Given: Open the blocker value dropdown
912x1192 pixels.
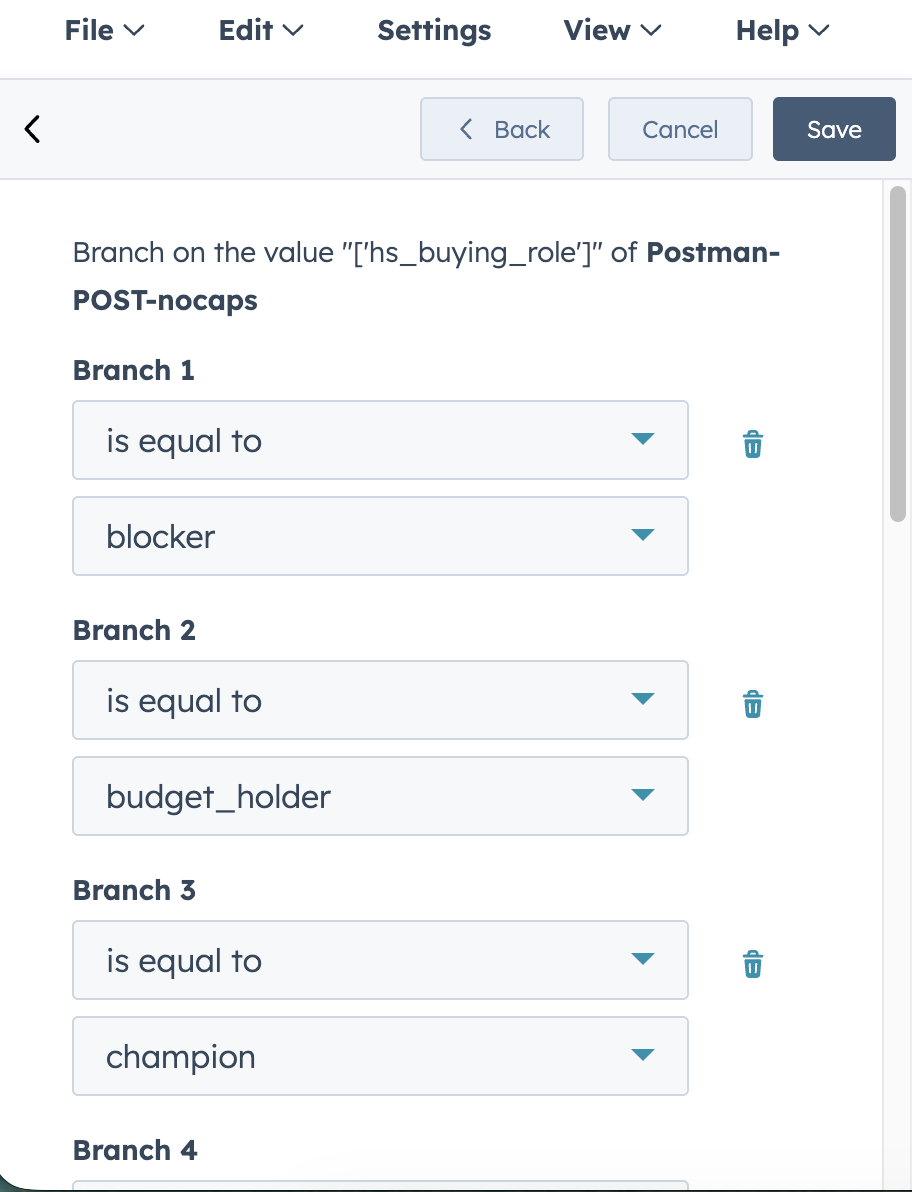Looking at the screenshot, I should coord(380,536).
